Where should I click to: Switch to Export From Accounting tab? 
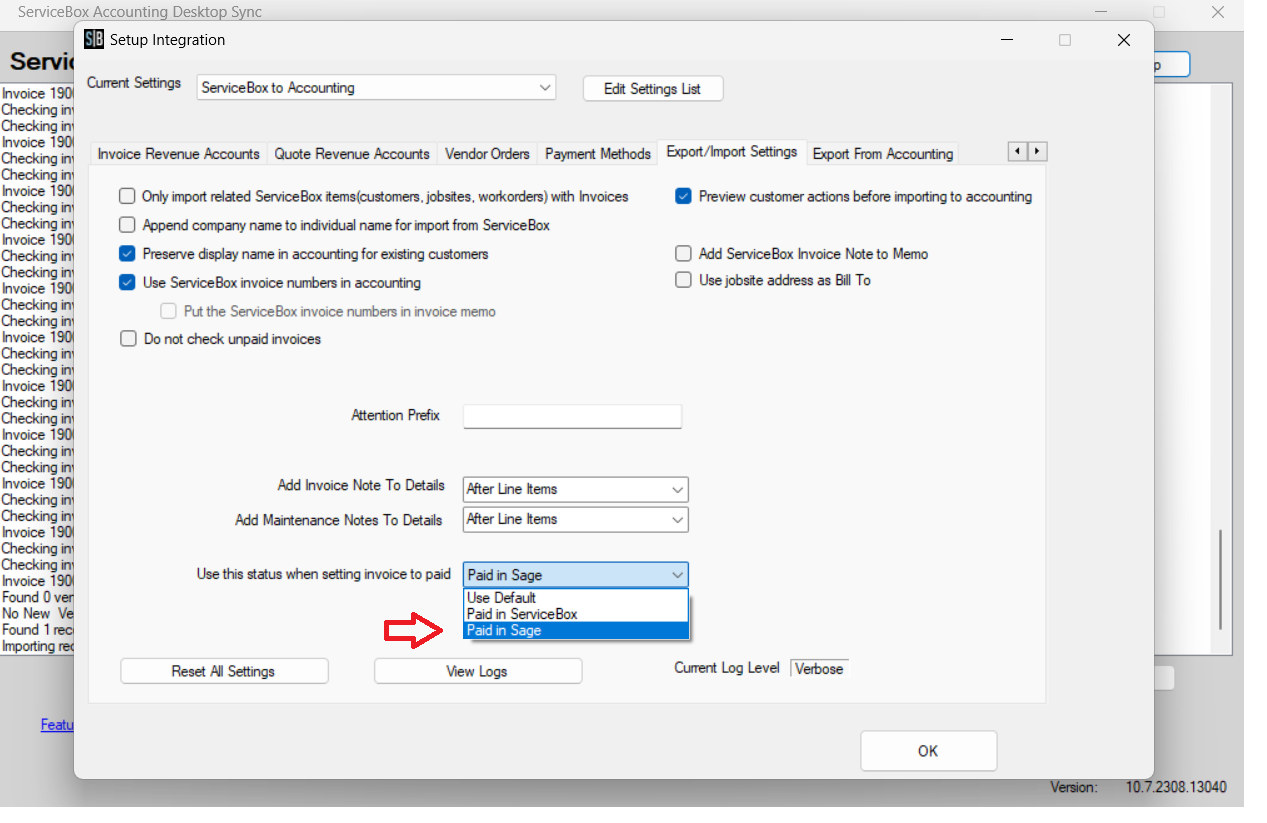point(883,154)
